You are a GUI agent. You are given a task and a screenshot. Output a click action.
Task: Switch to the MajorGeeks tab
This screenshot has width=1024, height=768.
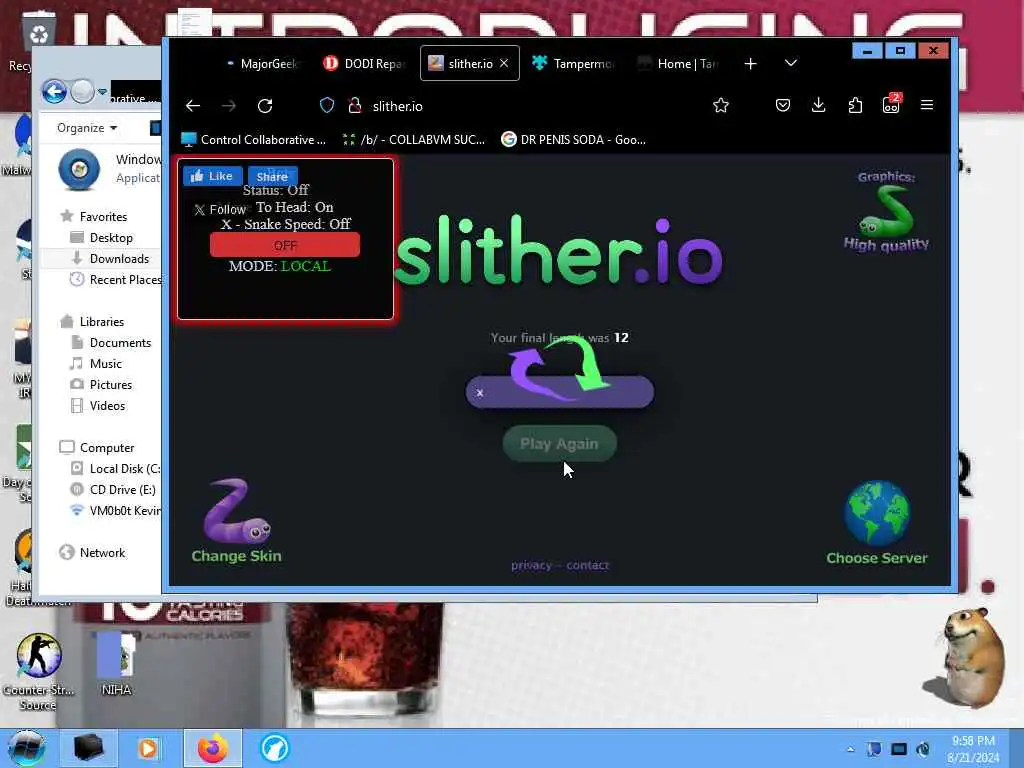click(x=261, y=63)
